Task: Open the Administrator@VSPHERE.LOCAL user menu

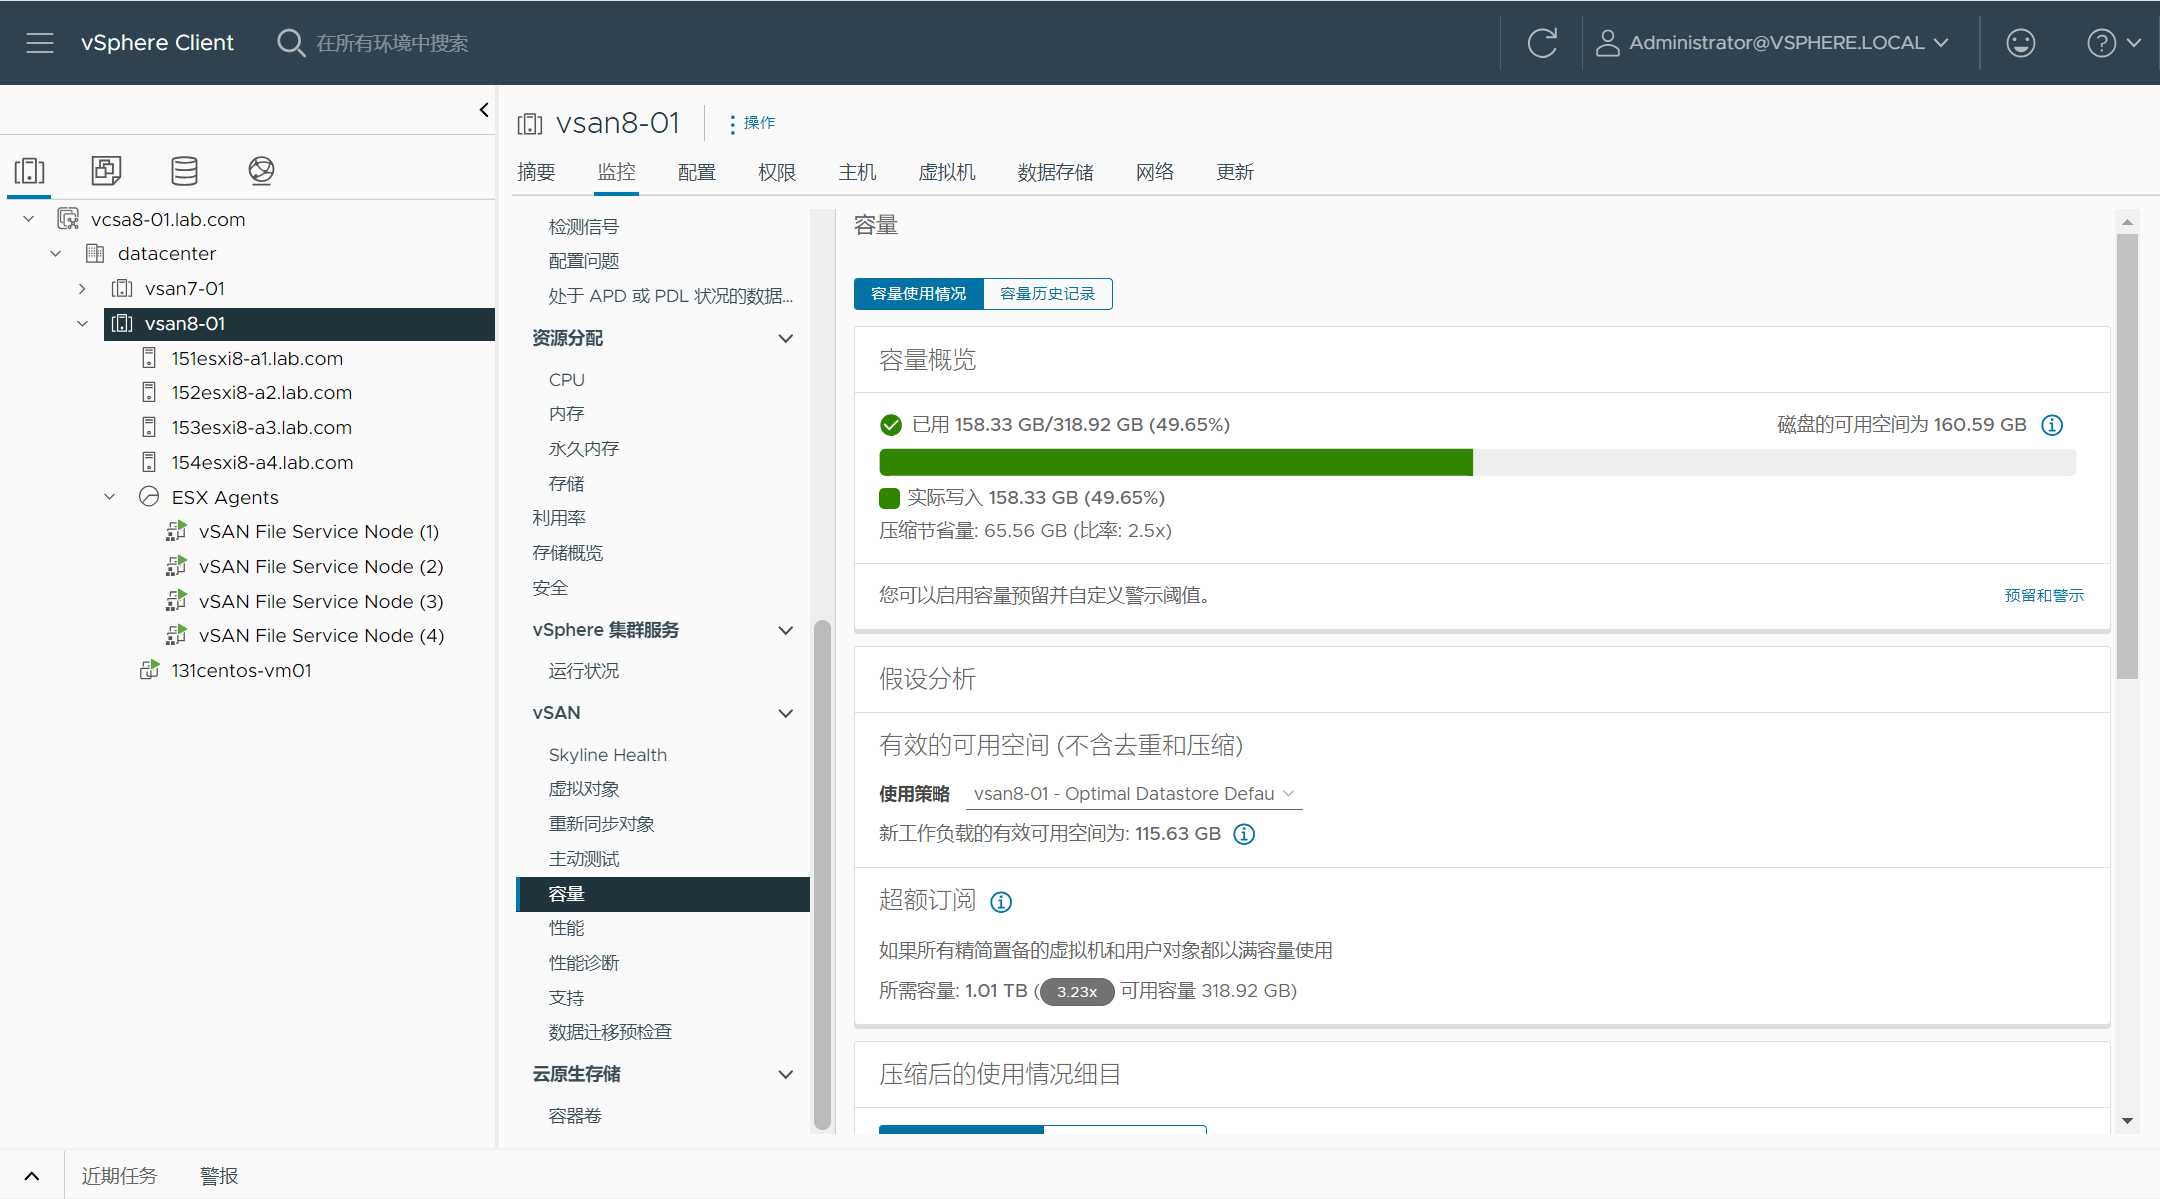Action: [x=1772, y=43]
